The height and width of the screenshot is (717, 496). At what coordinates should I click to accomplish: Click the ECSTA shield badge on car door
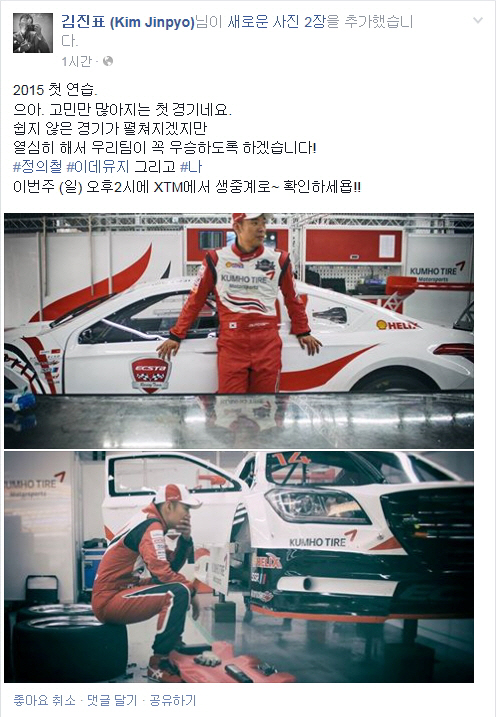coord(150,374)
